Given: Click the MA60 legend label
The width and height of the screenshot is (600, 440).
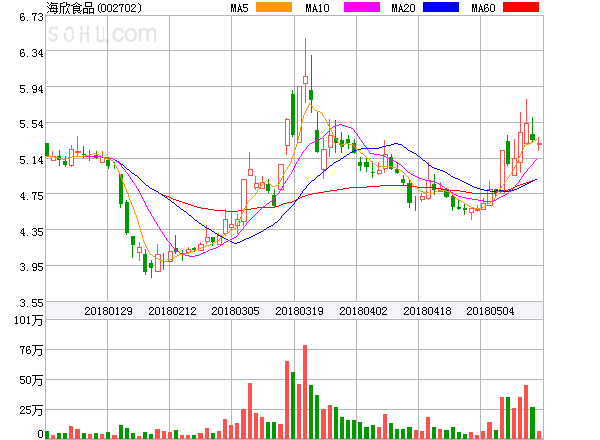Looking at the screenshot, I should click(483, 8).
